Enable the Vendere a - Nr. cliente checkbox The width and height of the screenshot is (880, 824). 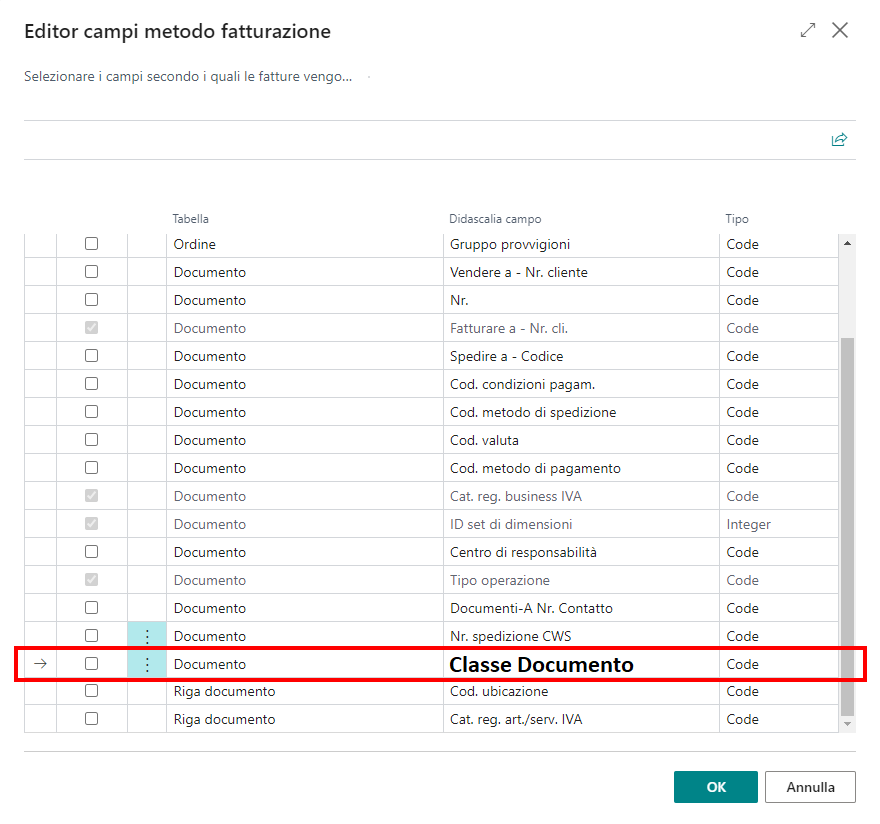(91, 271)
